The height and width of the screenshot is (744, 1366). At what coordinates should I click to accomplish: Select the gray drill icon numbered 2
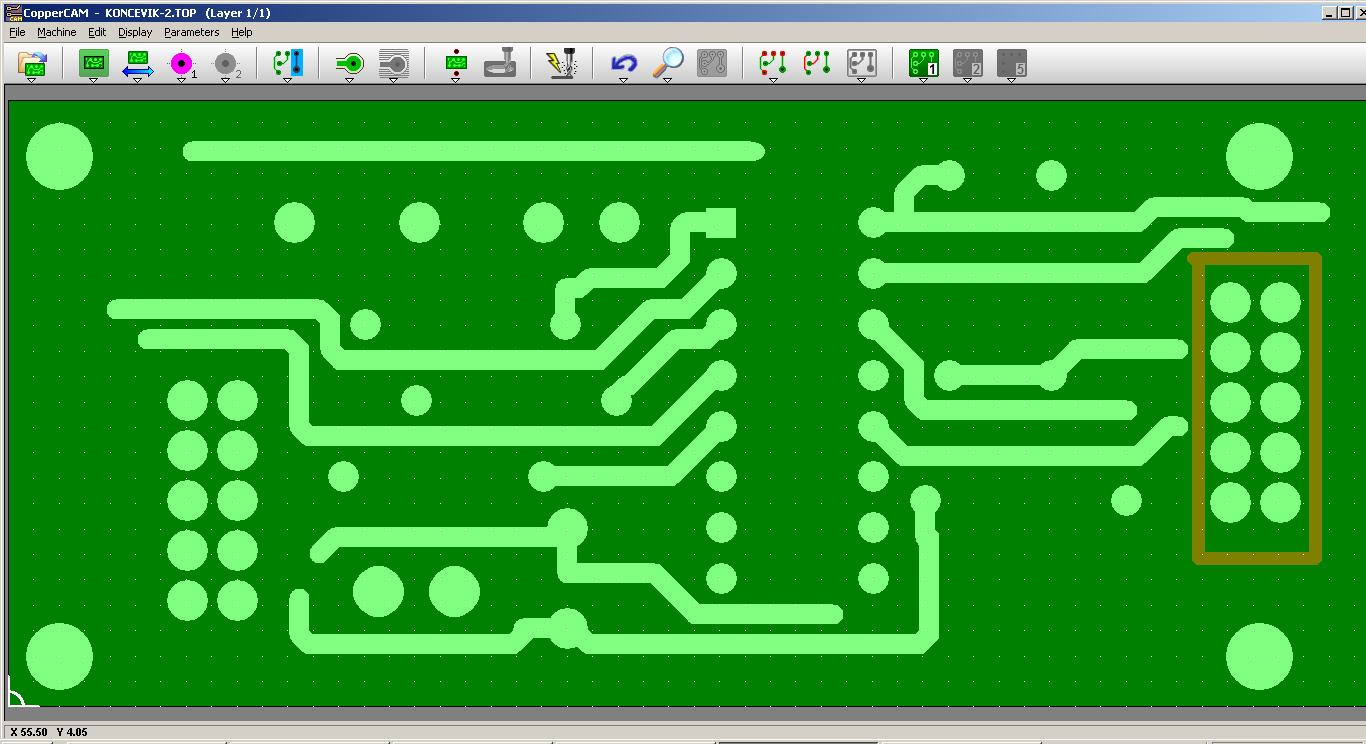(226, 65)
